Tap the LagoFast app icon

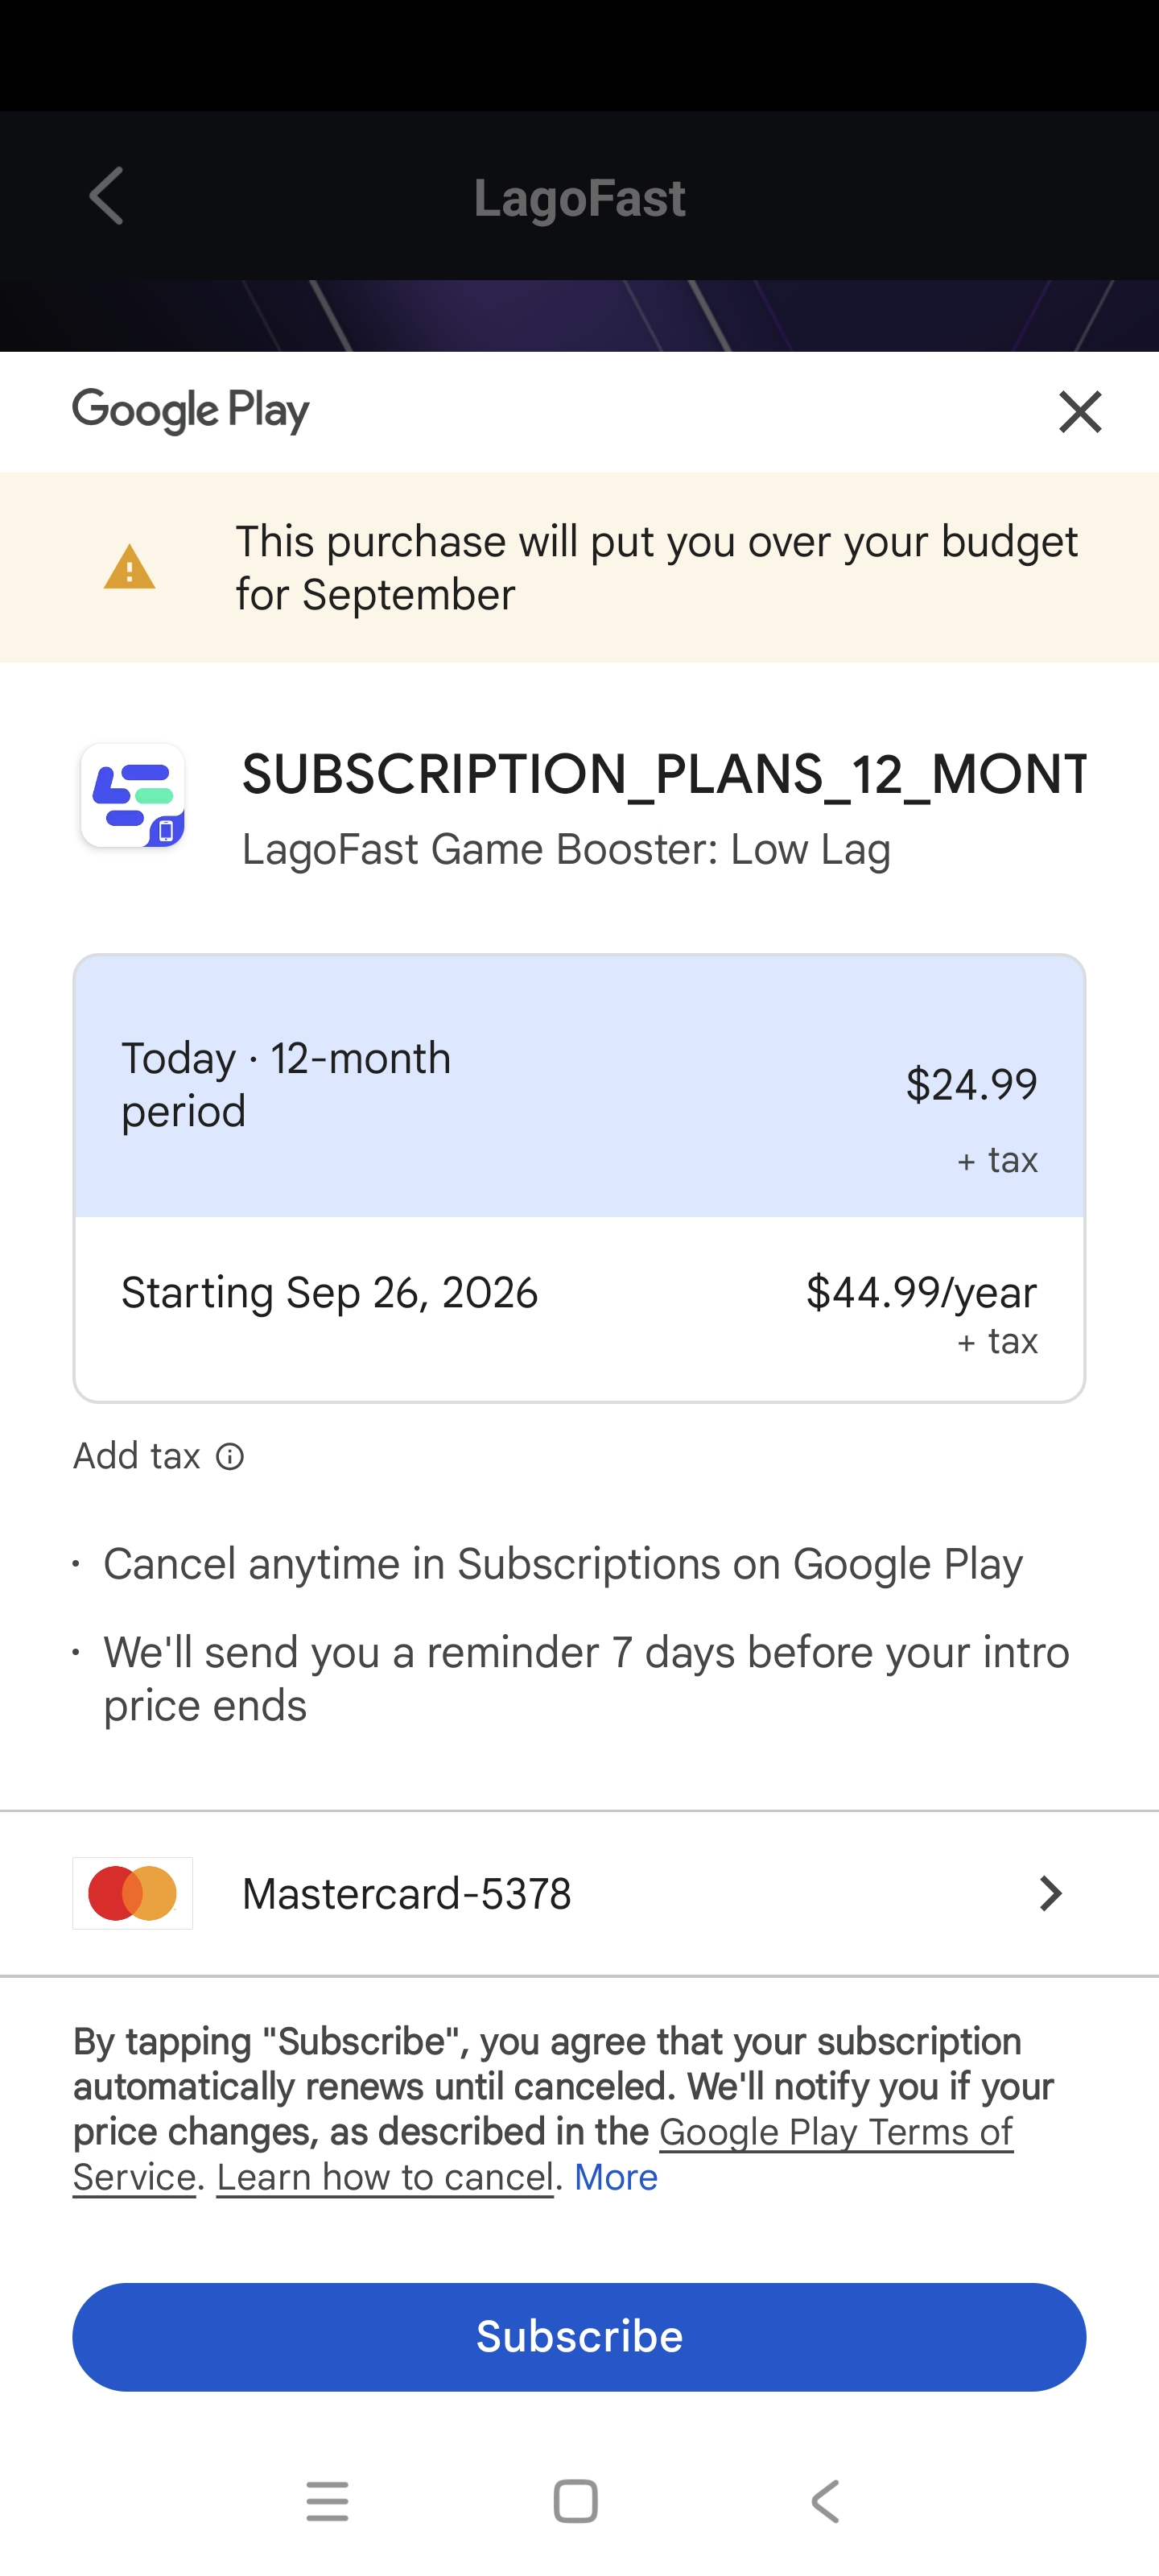coord(133,796)
